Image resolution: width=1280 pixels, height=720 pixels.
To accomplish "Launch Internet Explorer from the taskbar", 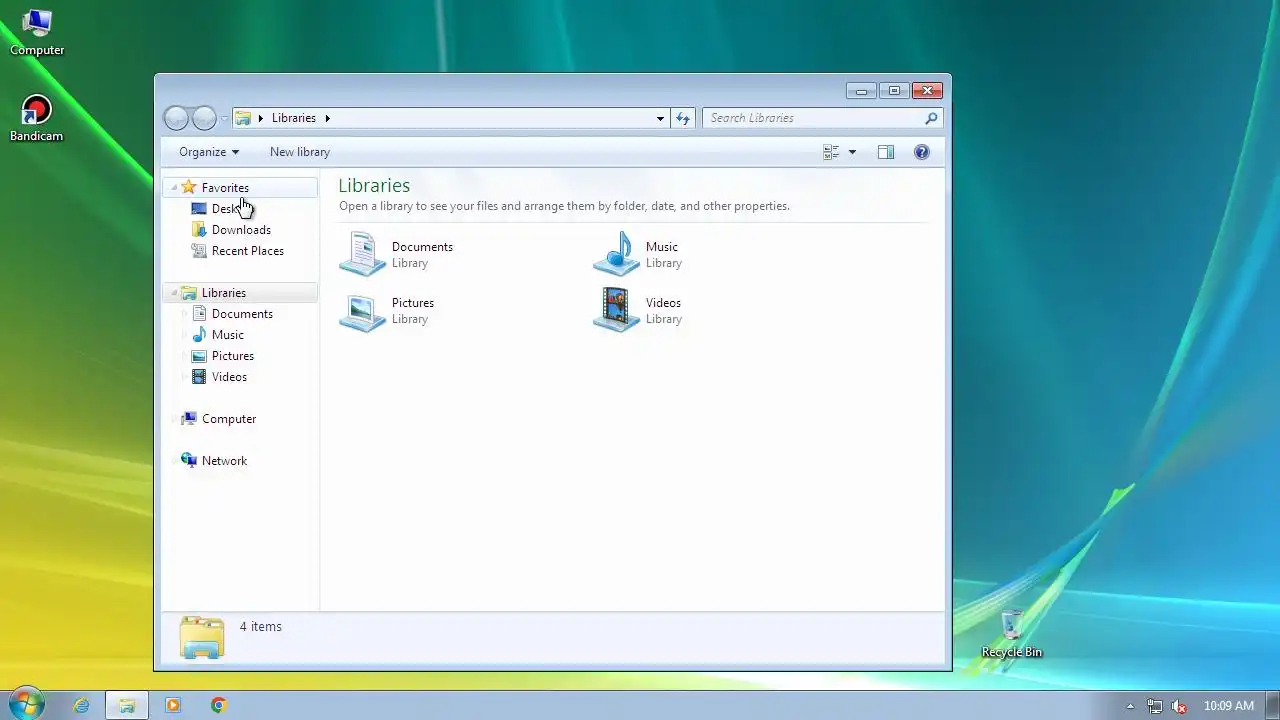I will pos(81,705).
